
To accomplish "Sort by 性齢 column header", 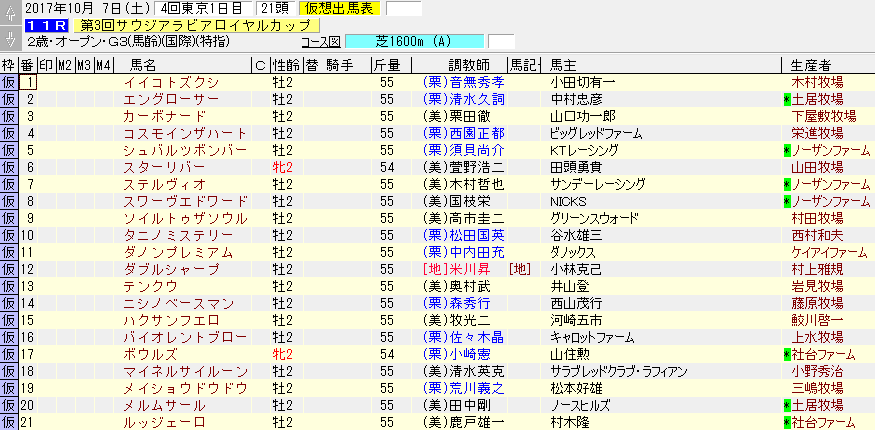I will pyautogui.click(x=286, y=65).
